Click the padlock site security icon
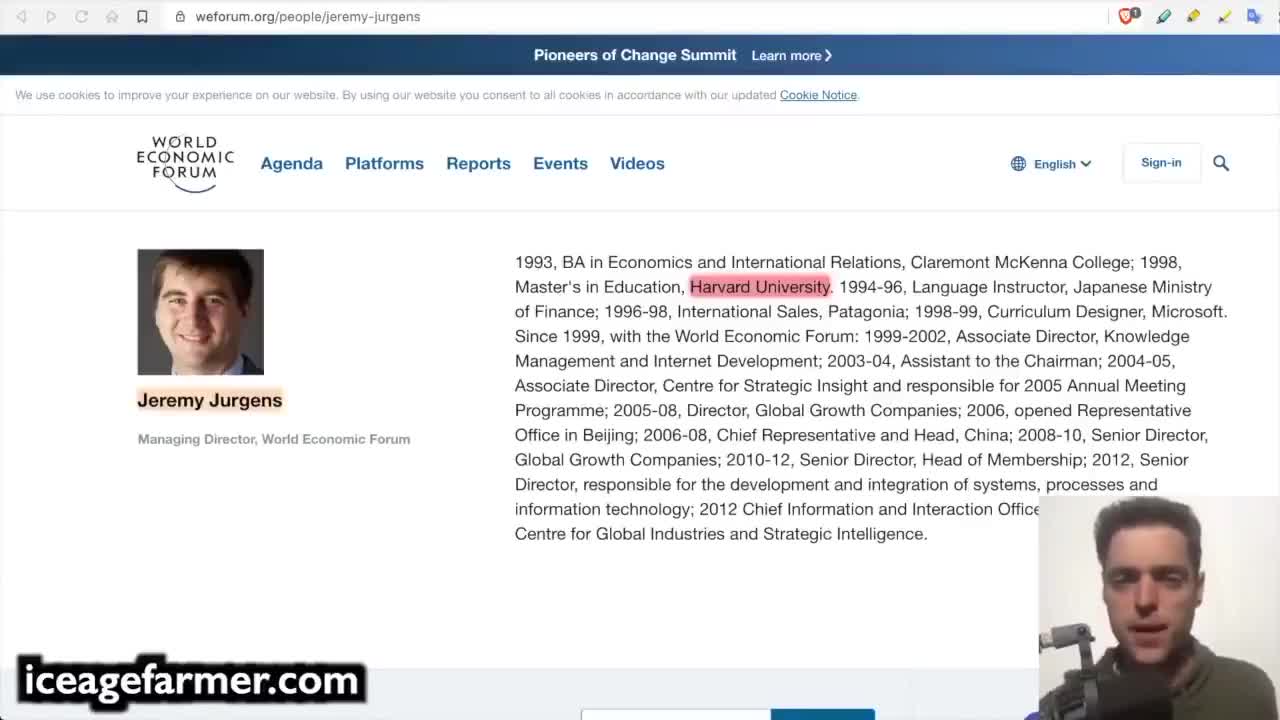The width and height of the screenshot is (1280, 720). pos(180,16)
